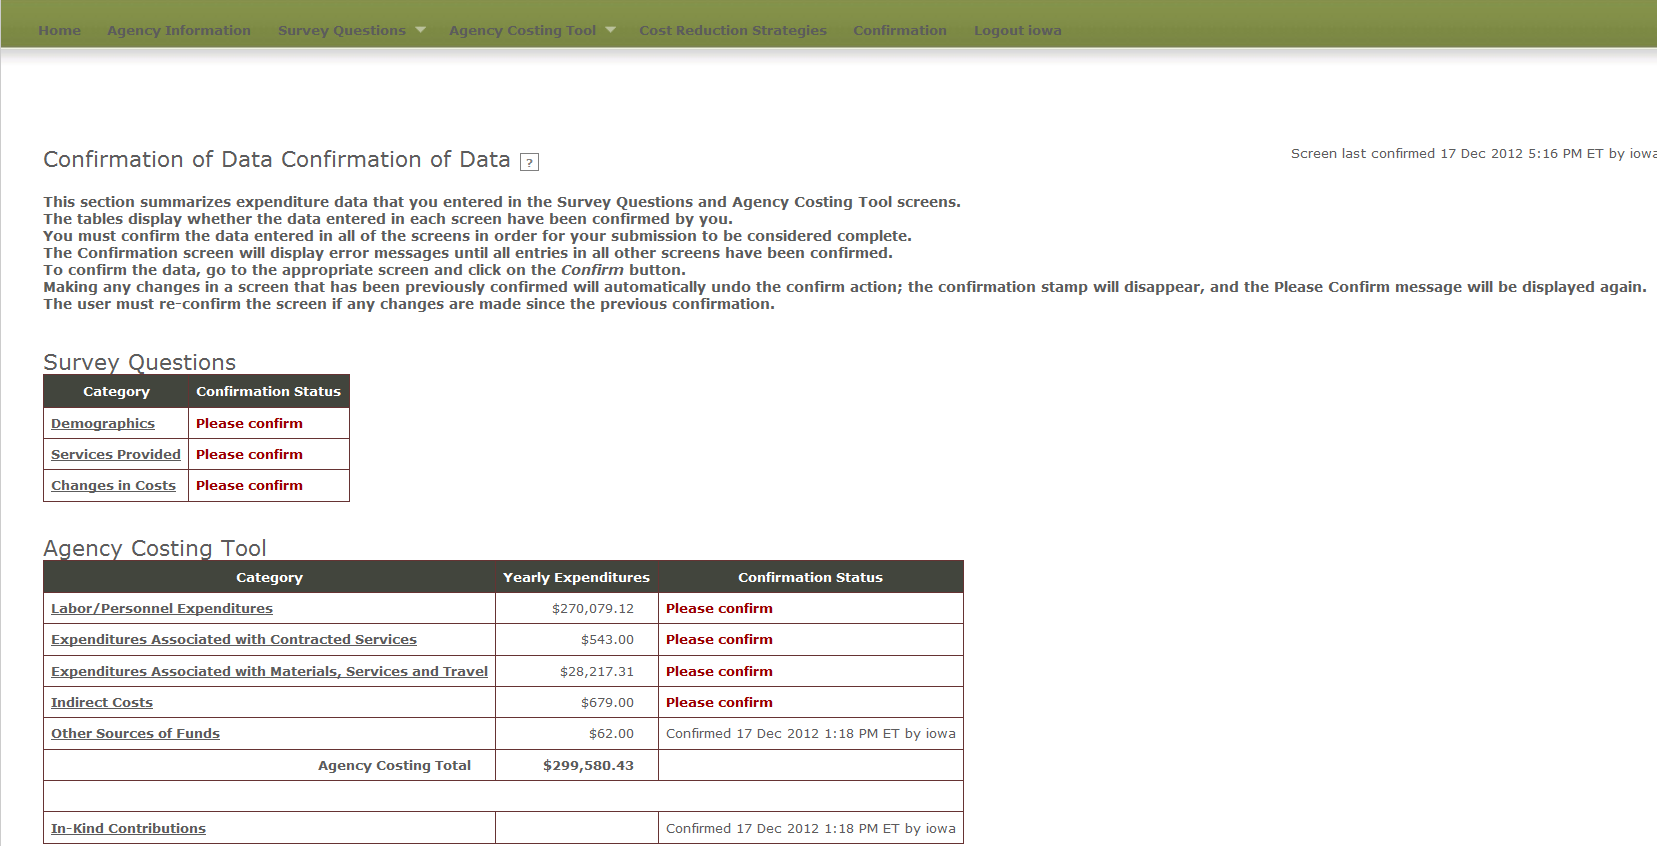
Task: Open the Demographics link
Action: pyautogui.click(x=103, y=423)
